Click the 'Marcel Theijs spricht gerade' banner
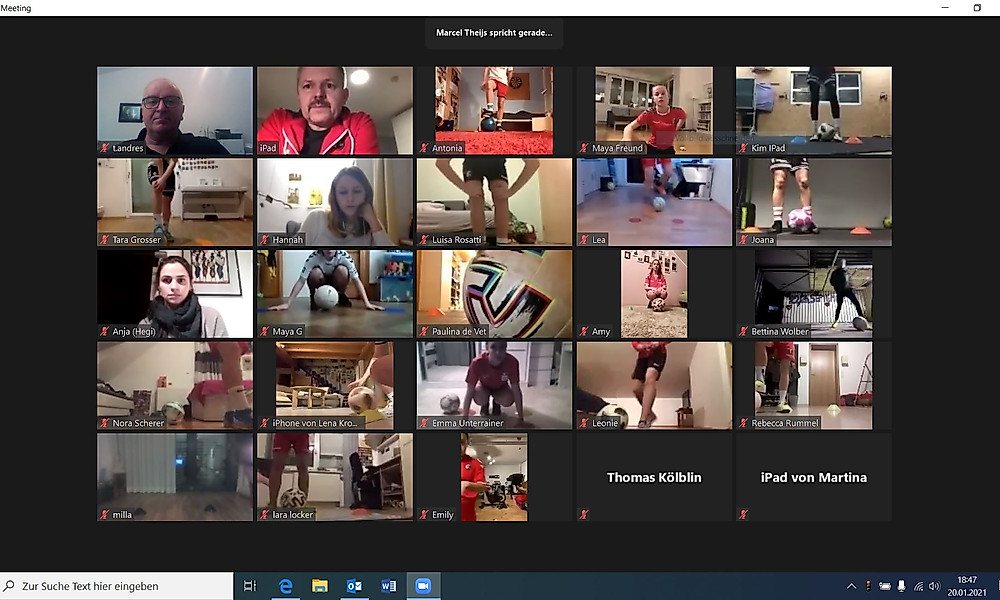 [x=494, y=33]
